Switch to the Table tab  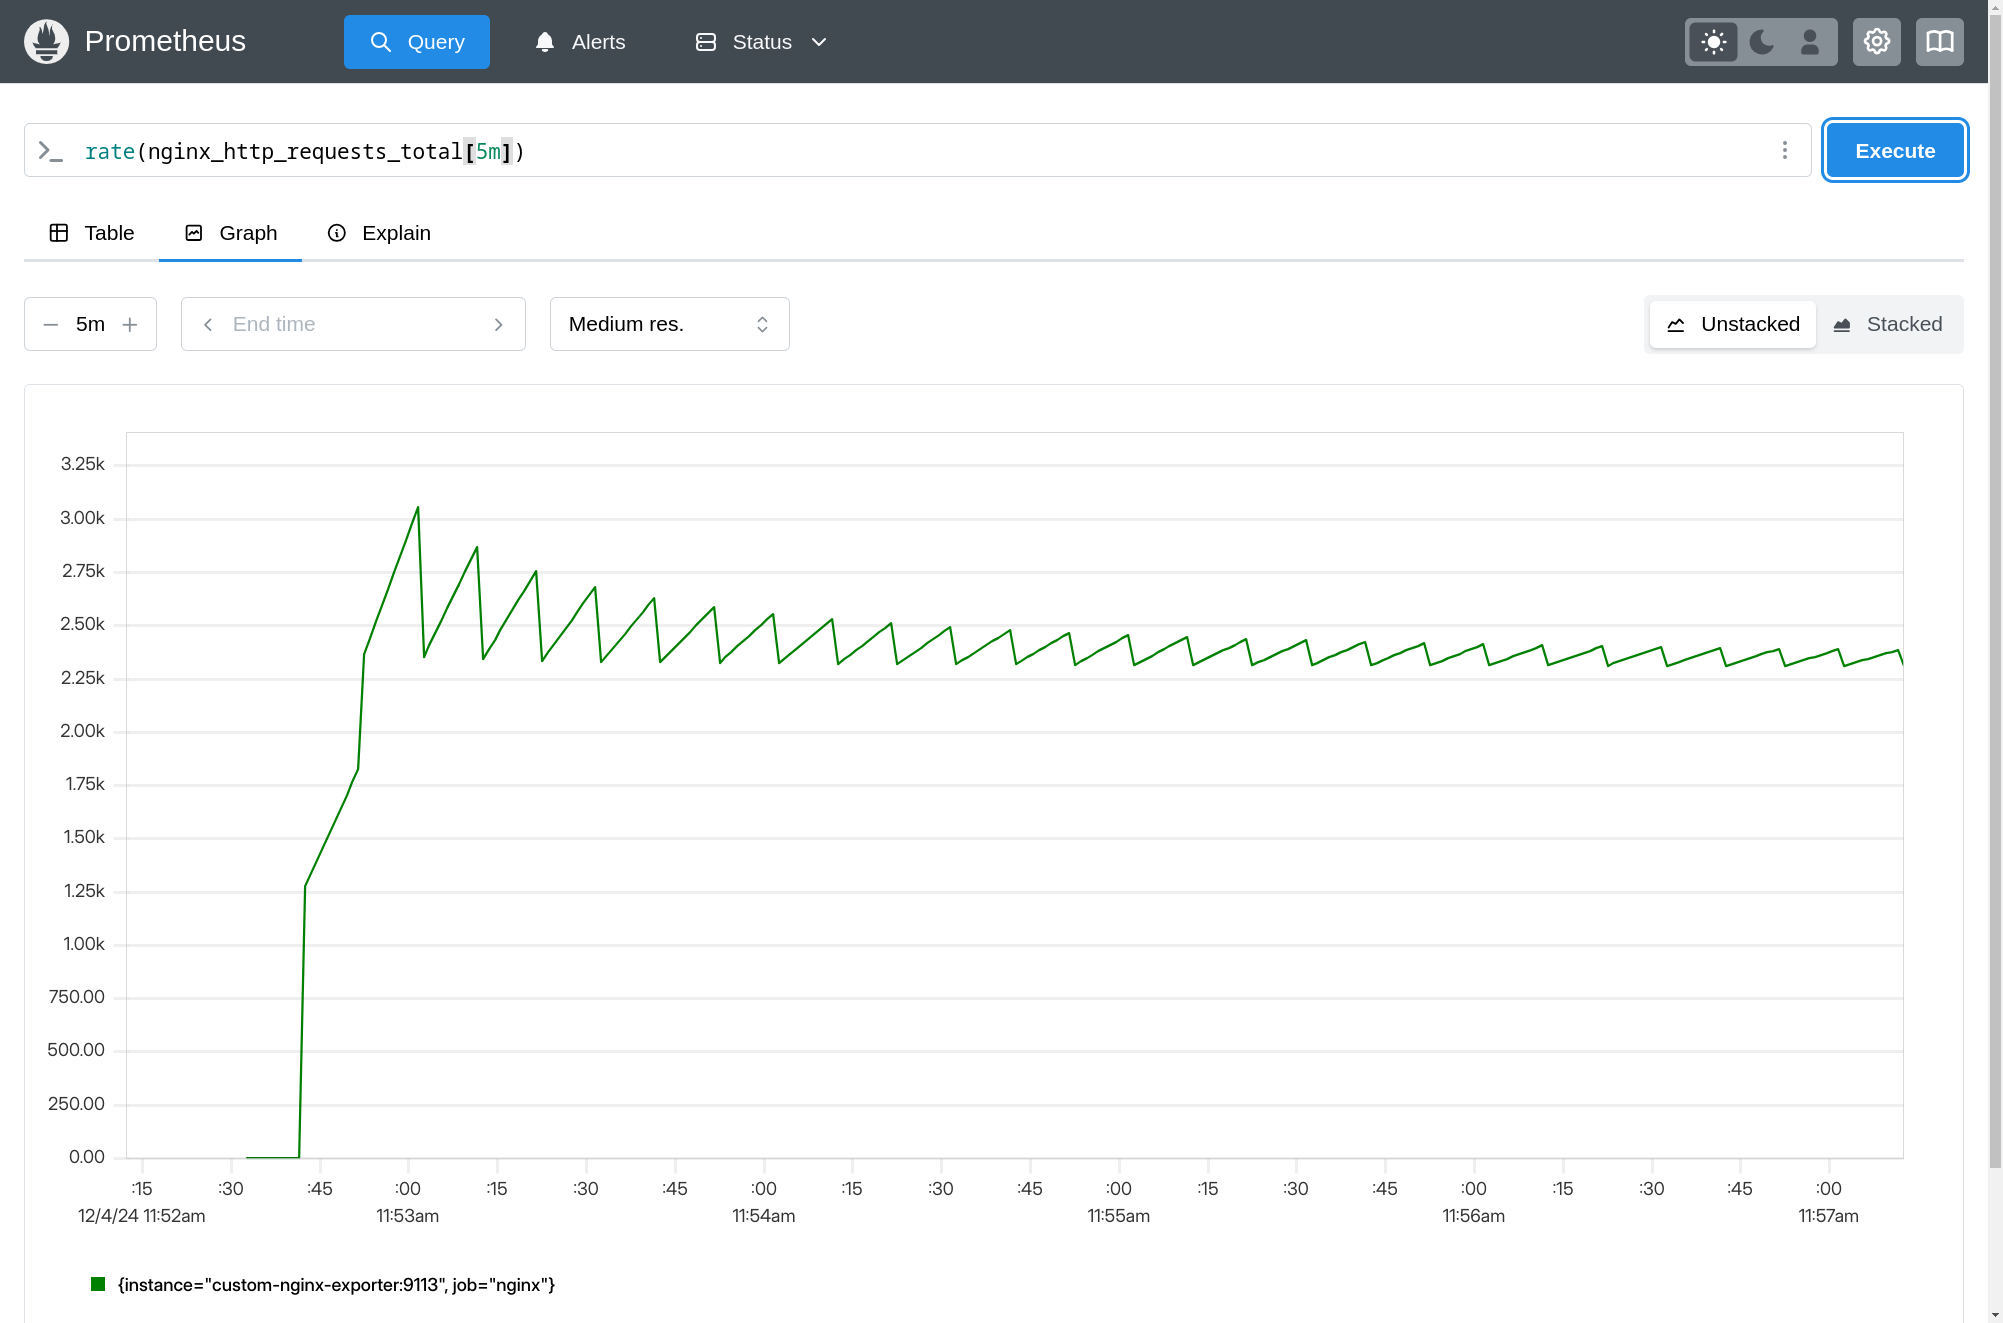(x=92, y=233)
